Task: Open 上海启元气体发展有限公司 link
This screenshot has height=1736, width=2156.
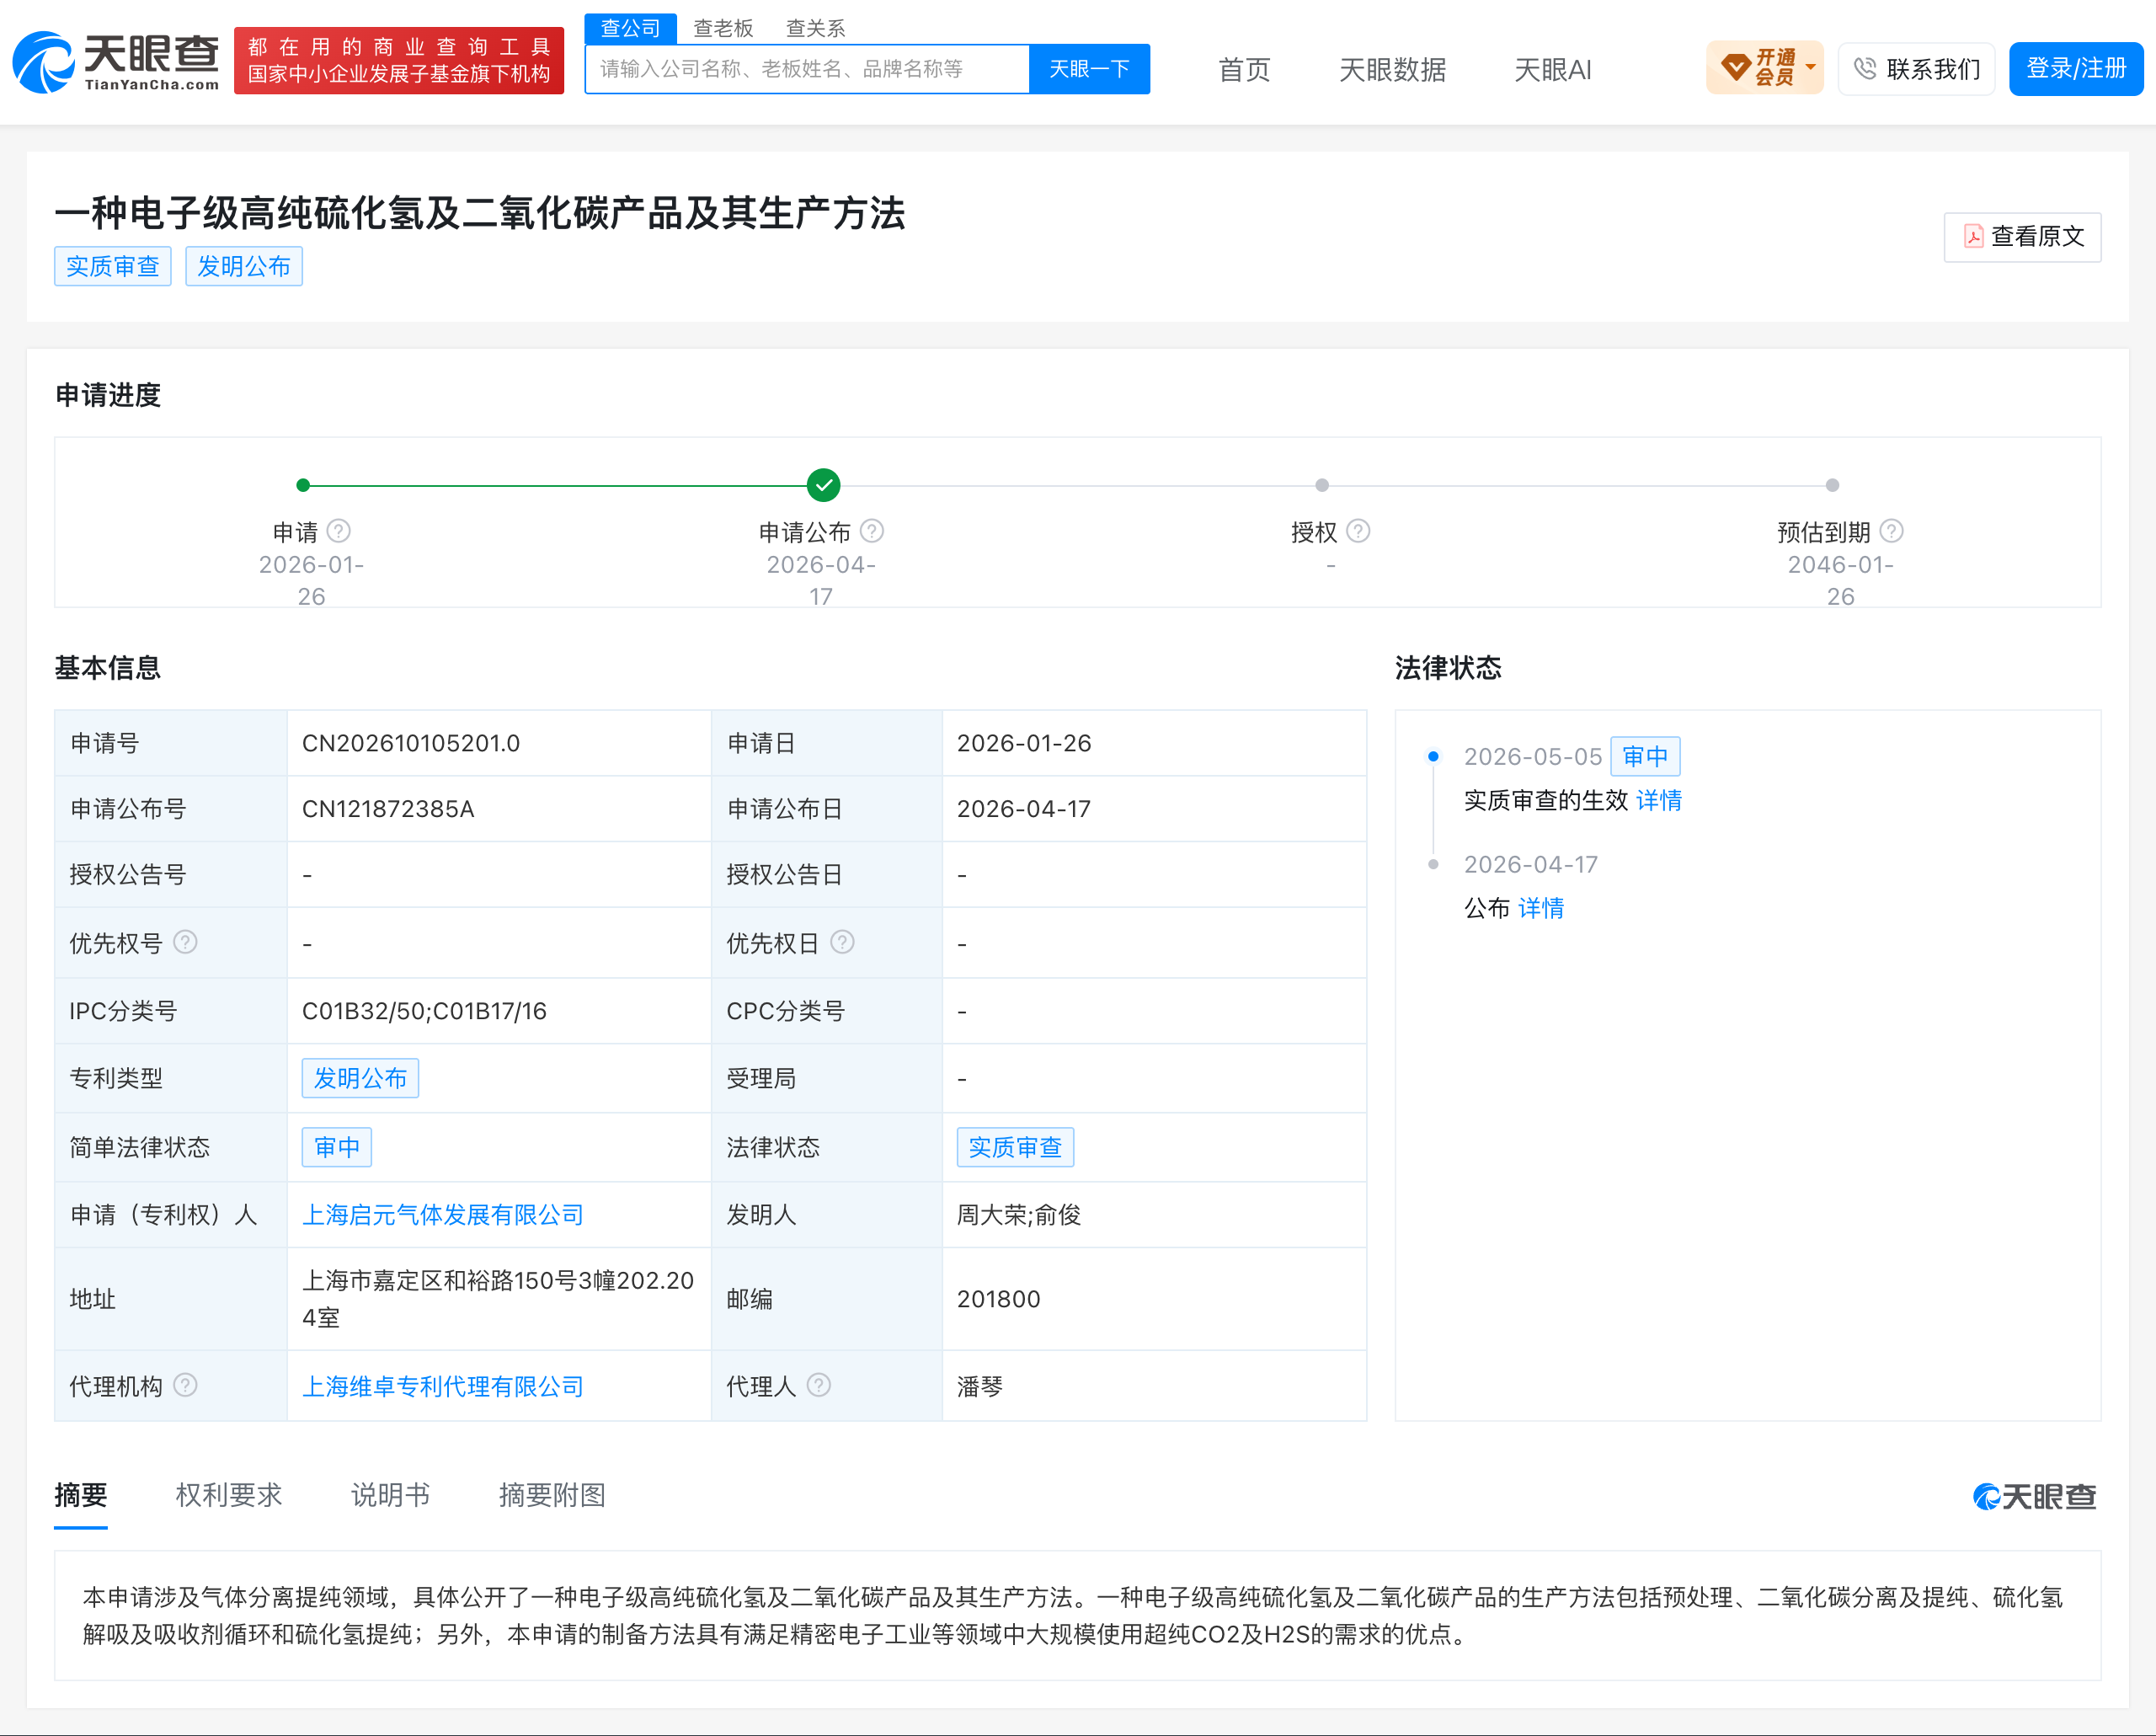Action: (443, 1215)
